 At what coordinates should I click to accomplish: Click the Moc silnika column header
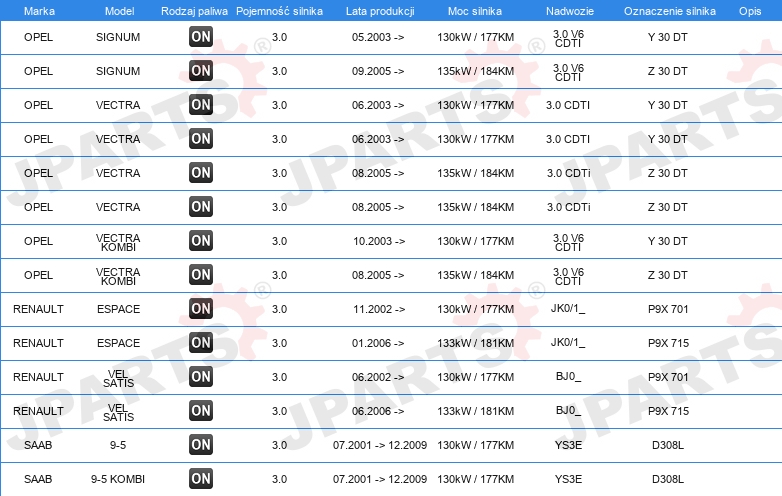(x=475, y=11)
